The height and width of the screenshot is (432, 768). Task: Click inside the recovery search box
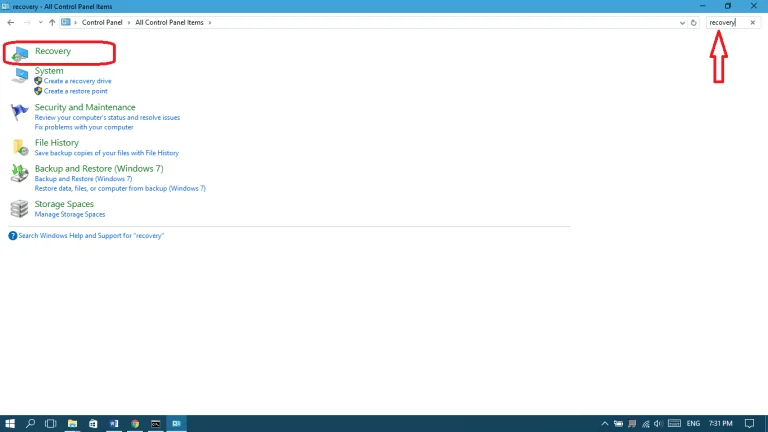(x=727, y=23)
